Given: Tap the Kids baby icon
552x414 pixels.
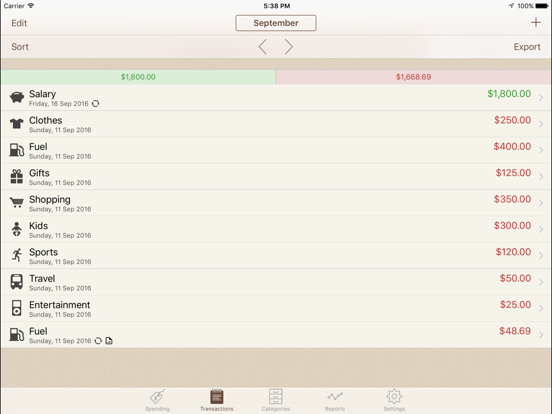Looking at the screenshot, I should 17,229.
